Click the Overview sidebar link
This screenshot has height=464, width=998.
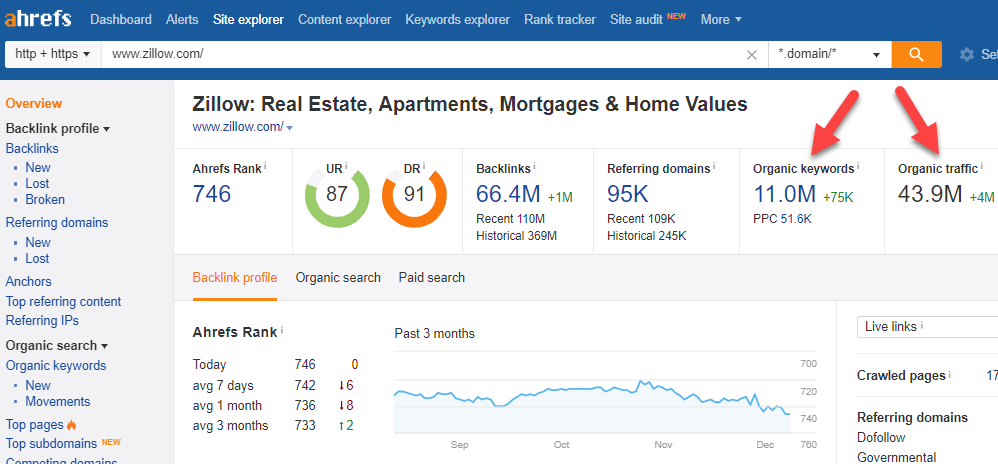pos(34,103)
